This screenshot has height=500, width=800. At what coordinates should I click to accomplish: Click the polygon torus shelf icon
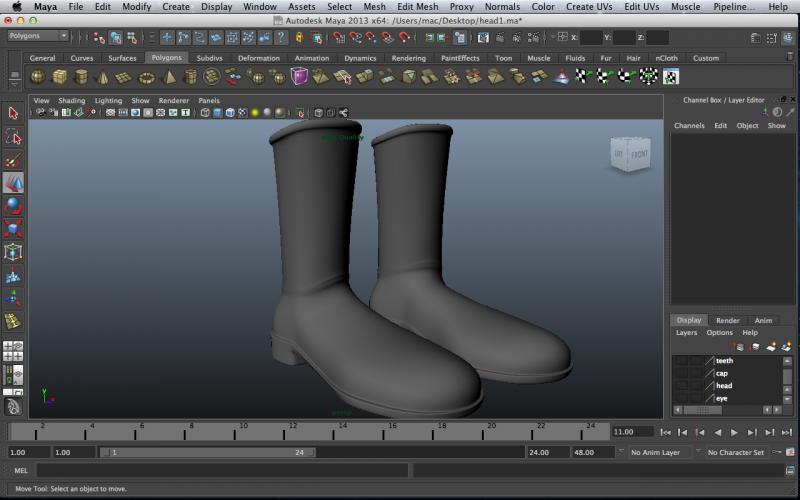pos(147,77)
